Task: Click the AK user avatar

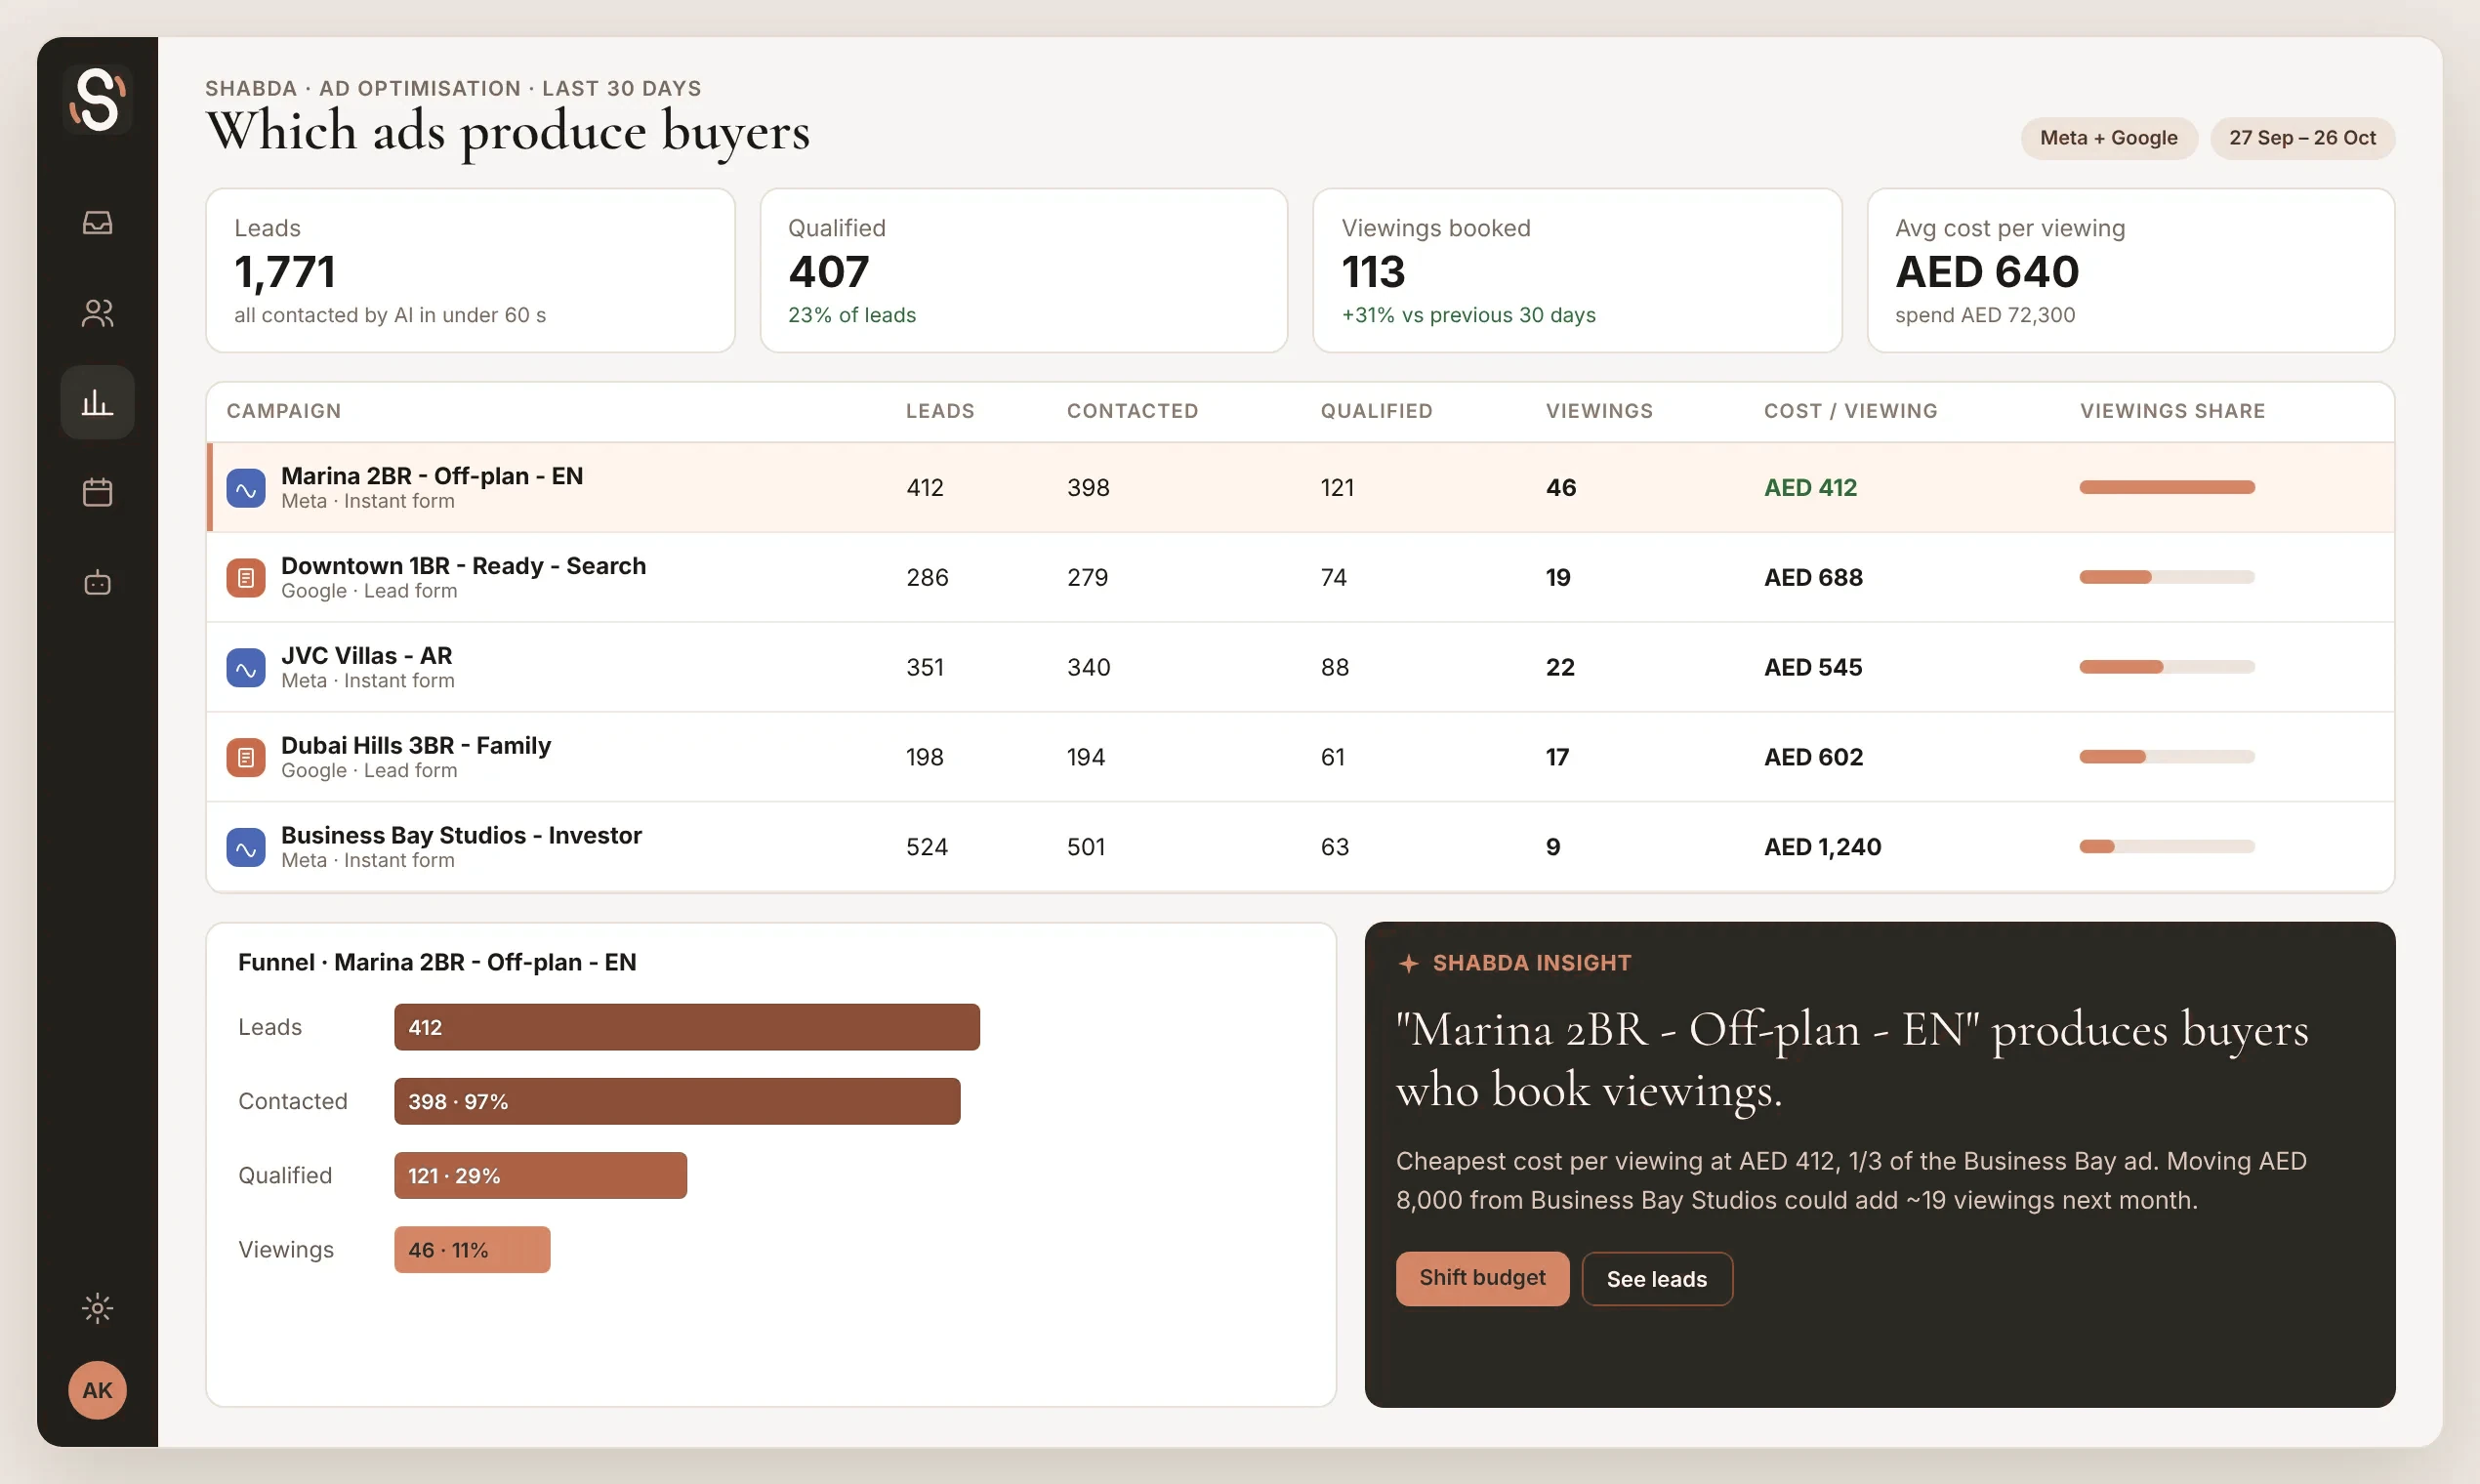Action: coord(97,1390)
